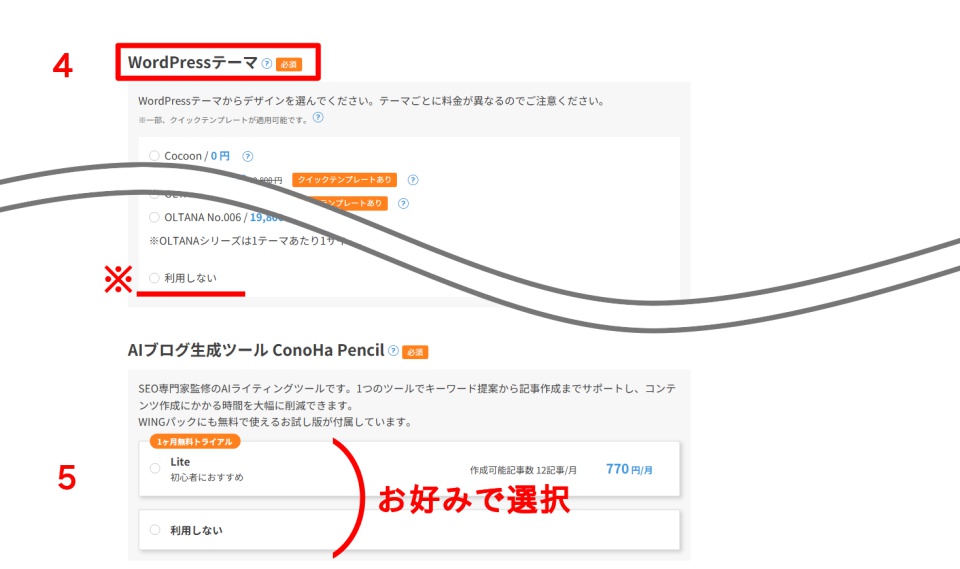Click the AIブログ生成ツール ConoHa Pencil heading
Viewport: 960px width, 569px height.
256,351
